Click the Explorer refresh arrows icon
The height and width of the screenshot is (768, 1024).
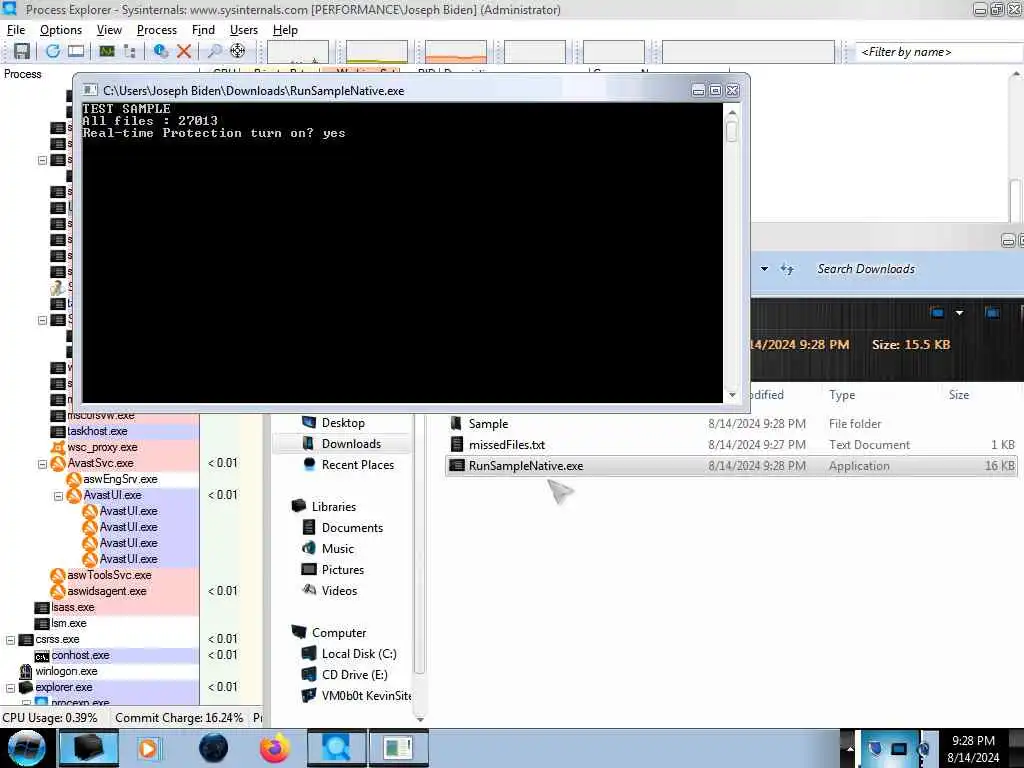pos(787,268)
